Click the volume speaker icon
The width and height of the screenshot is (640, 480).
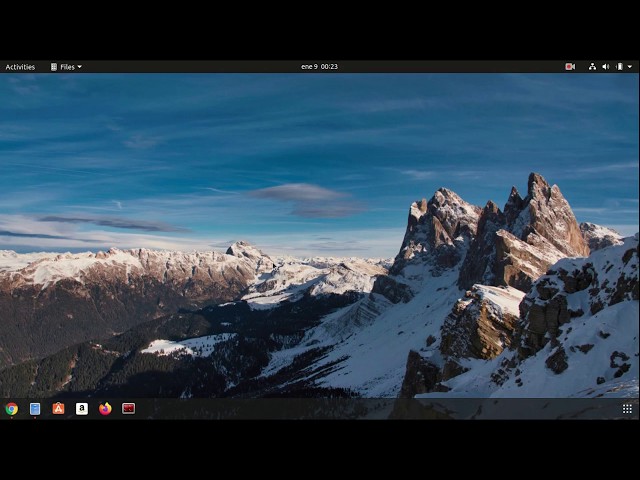pyautogui.click(x=606, y=67)
